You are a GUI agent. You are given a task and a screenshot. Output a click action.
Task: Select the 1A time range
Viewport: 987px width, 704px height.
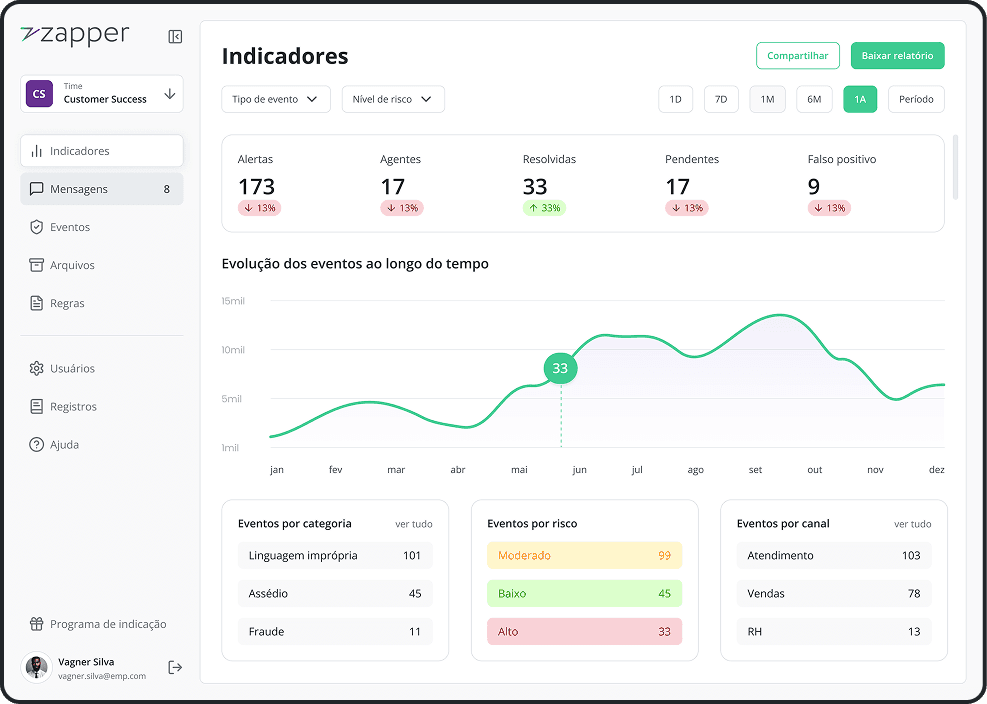[x=860, y=99]
